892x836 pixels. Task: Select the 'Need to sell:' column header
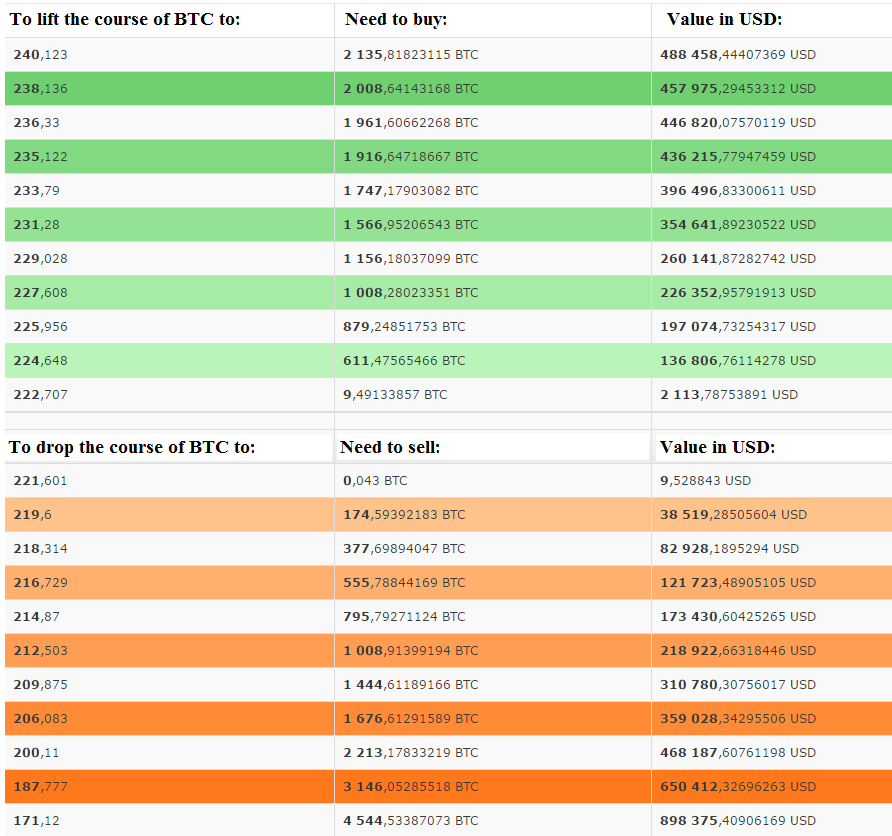pos(390,448)
